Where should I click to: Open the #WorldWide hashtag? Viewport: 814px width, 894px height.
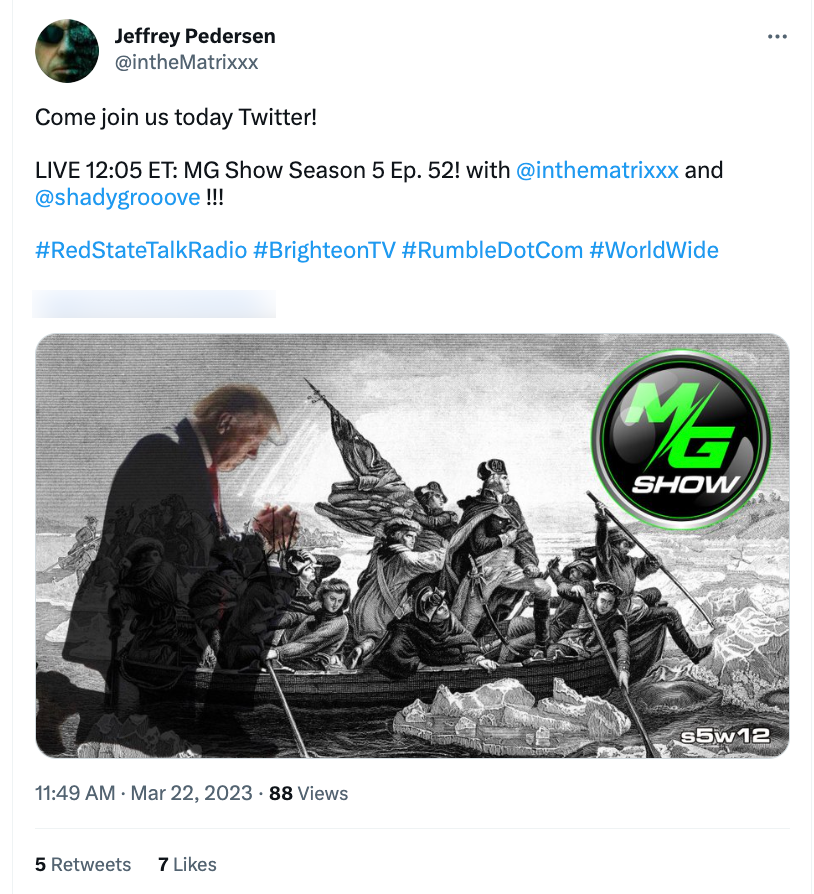[x=655, y=250]
